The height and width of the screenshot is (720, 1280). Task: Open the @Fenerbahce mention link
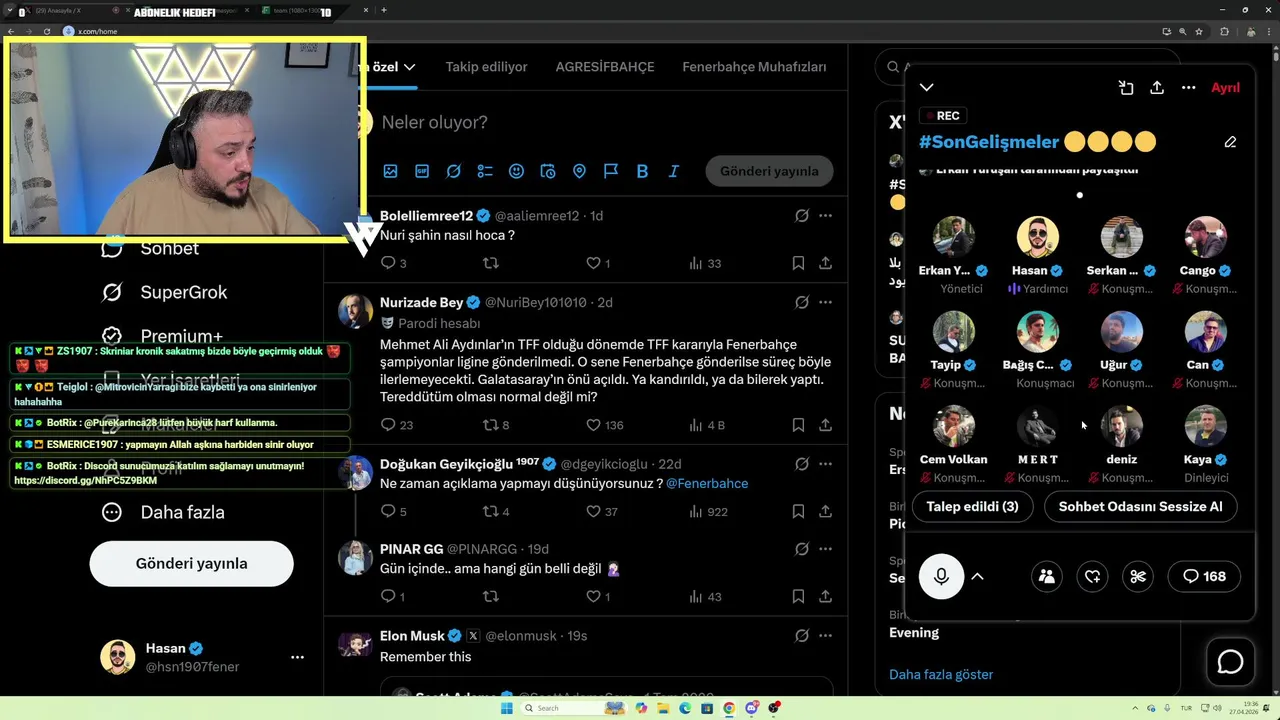pyautogui.click(x=707, y=483)
